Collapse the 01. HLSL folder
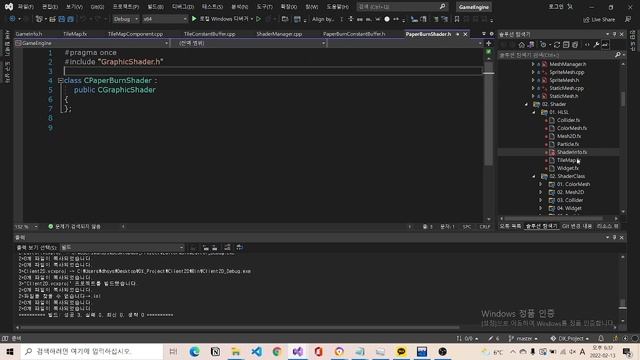The width and height of the screenshot is (640, 360). (x=533, y=112)
